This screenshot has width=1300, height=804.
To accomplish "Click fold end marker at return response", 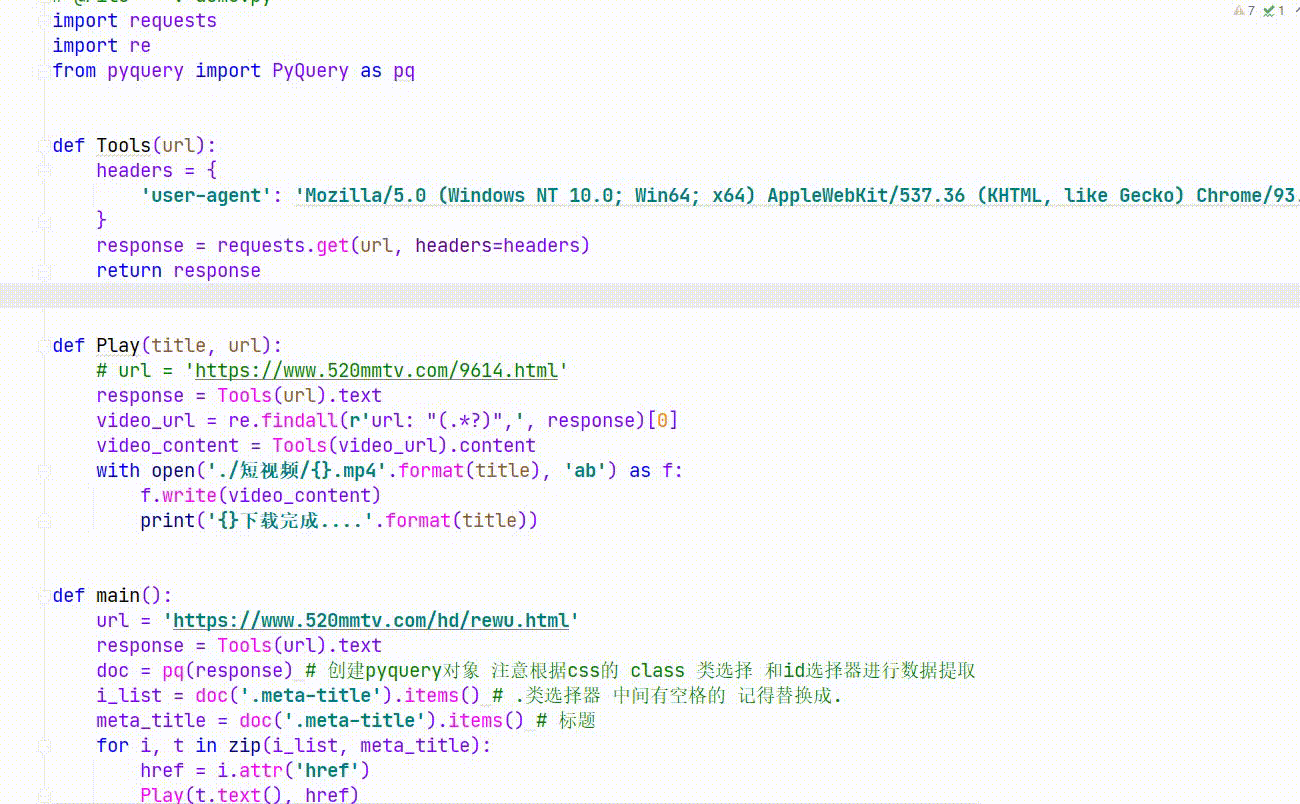I will coord(43,271).
